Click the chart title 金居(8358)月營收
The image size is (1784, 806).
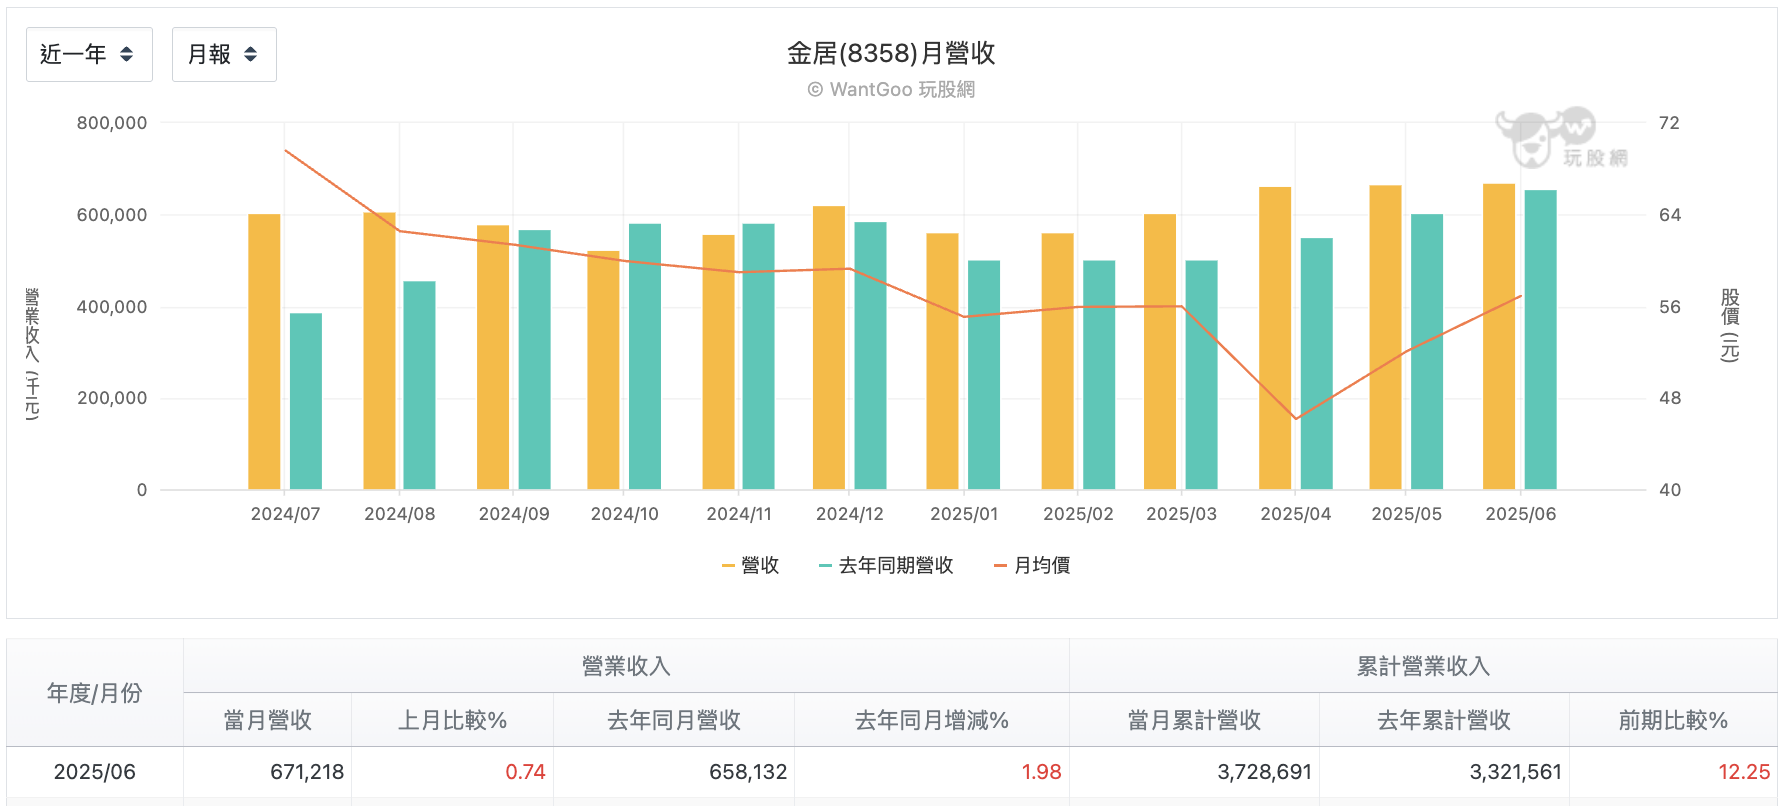point(891,54)
